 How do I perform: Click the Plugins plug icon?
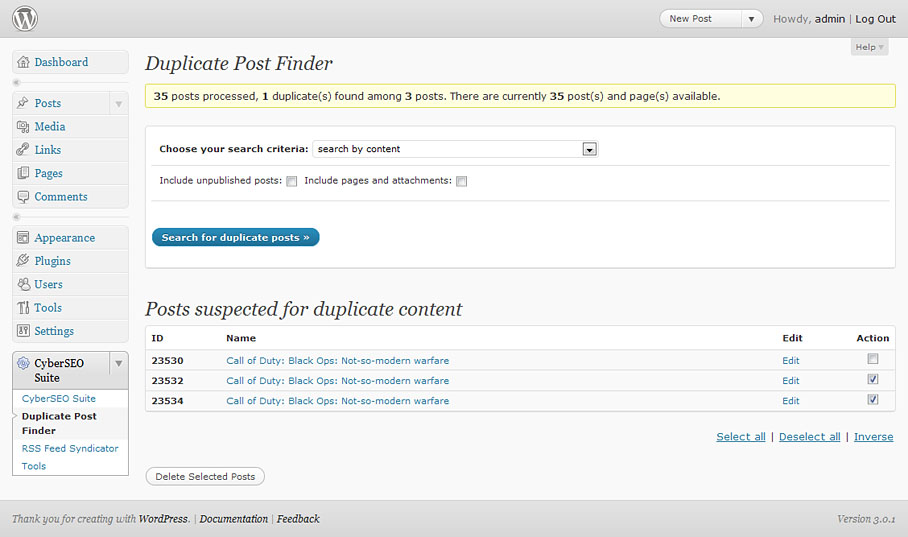coord(23,261)
